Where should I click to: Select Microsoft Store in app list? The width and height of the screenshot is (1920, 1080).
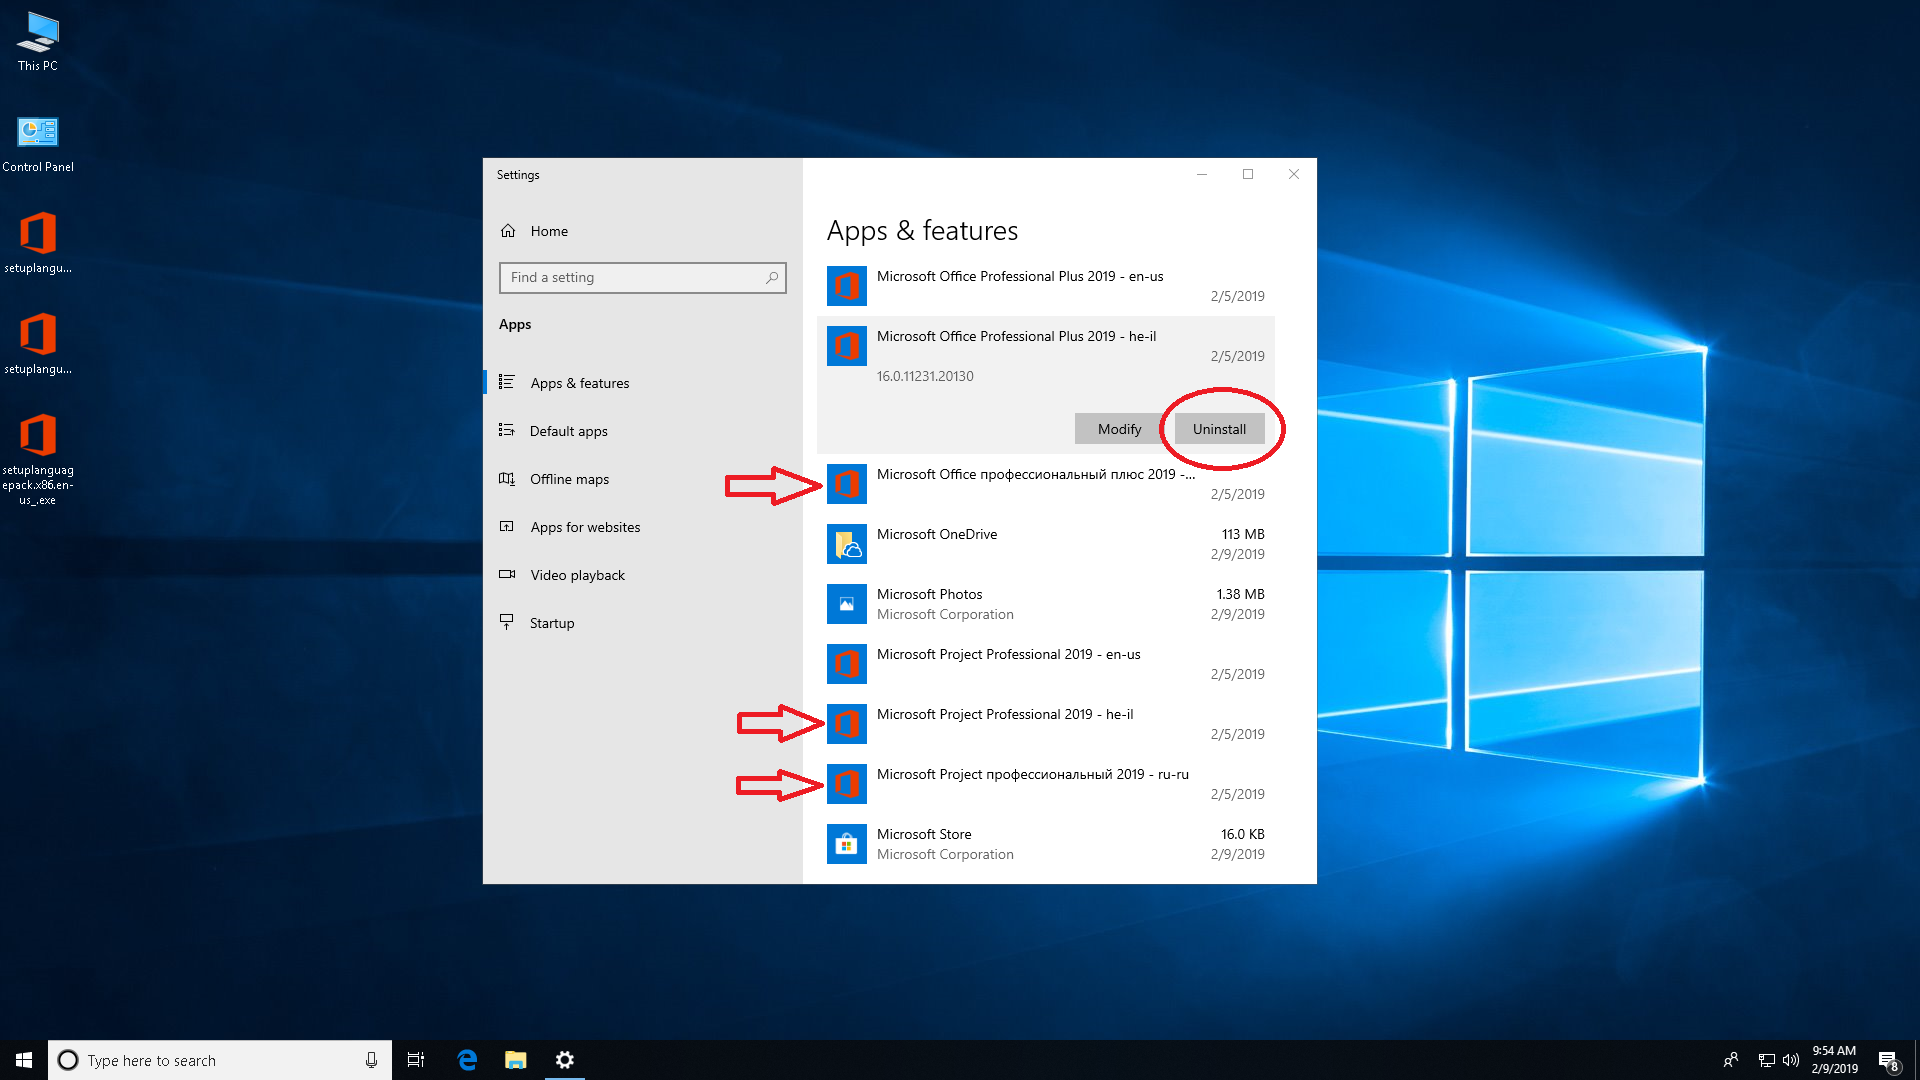(x=1046, y=844)
